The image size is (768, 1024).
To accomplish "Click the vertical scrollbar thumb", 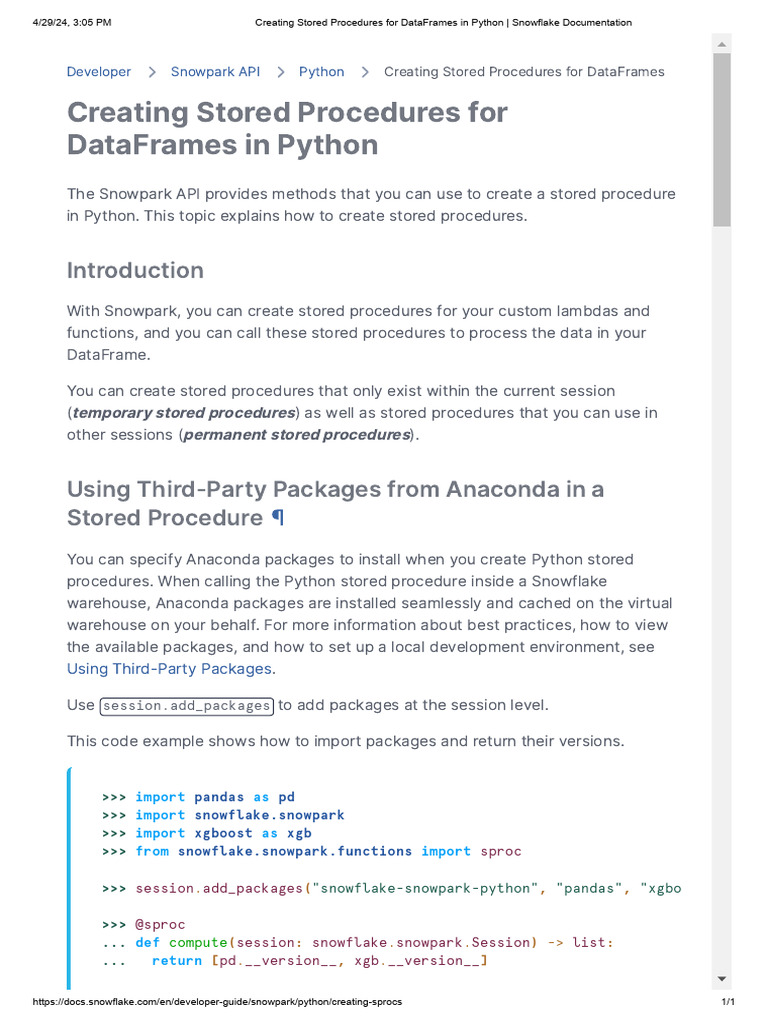I will (x=722, y=140).
